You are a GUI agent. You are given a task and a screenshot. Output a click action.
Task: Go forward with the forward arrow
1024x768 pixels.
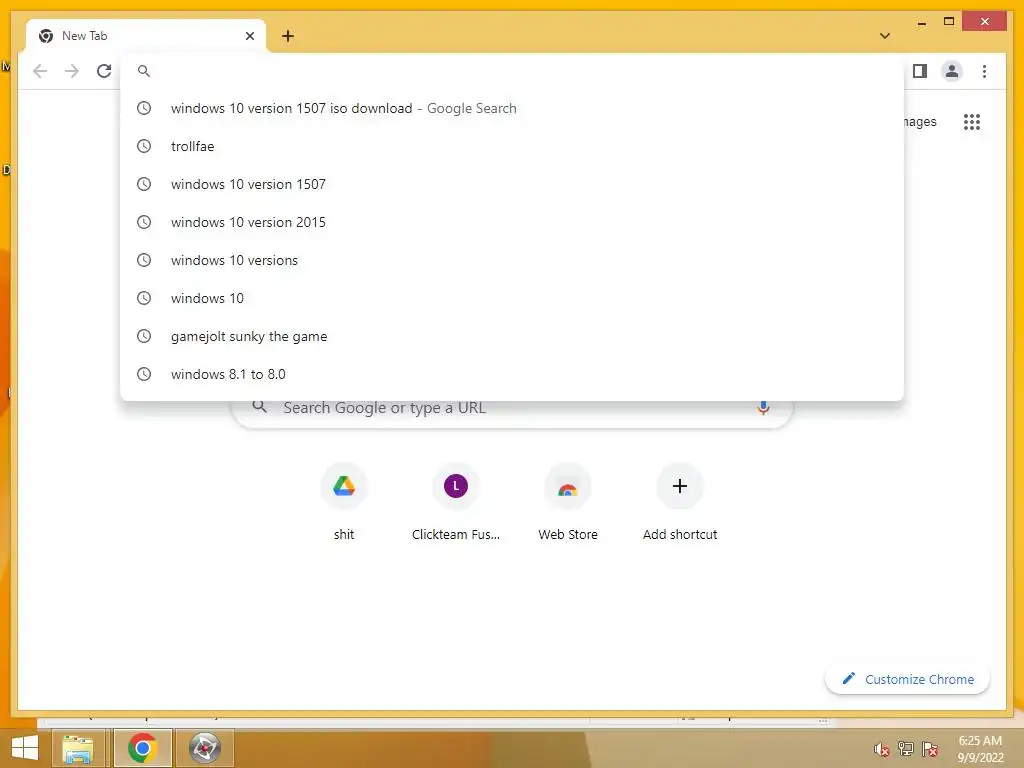click(x=72, y=71)
